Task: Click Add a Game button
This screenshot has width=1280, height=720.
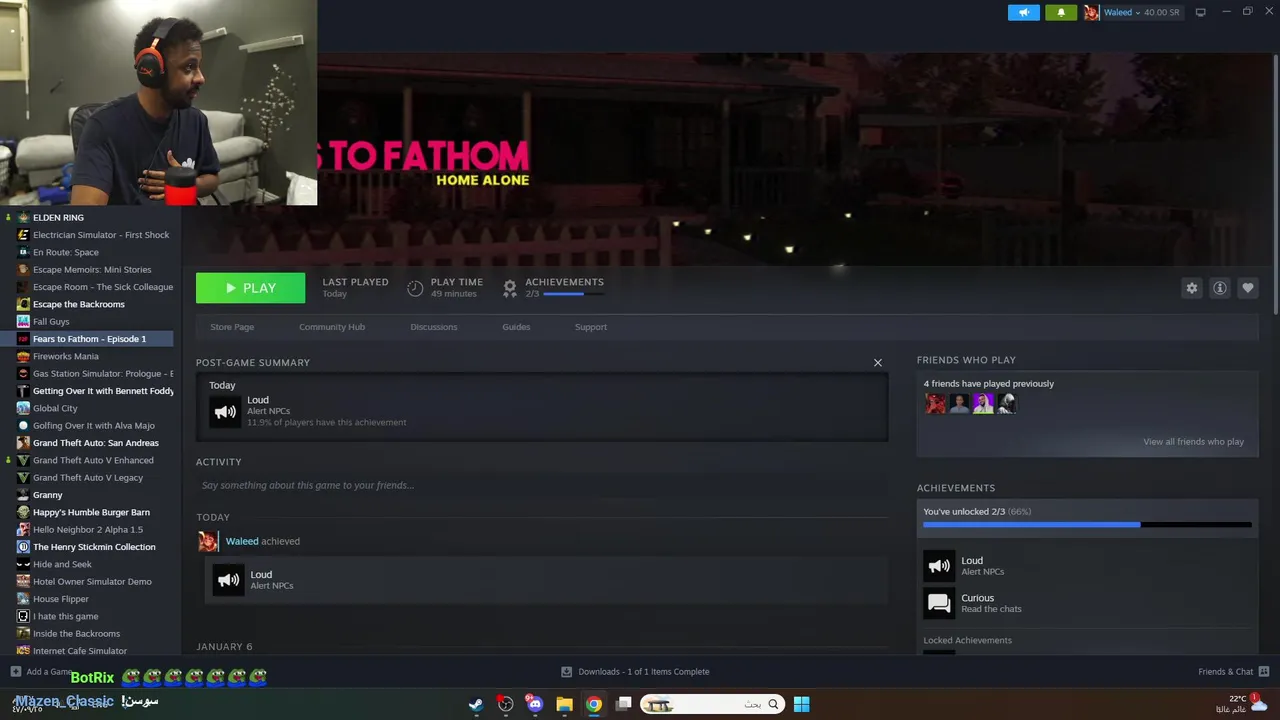Action: point(41,672)
